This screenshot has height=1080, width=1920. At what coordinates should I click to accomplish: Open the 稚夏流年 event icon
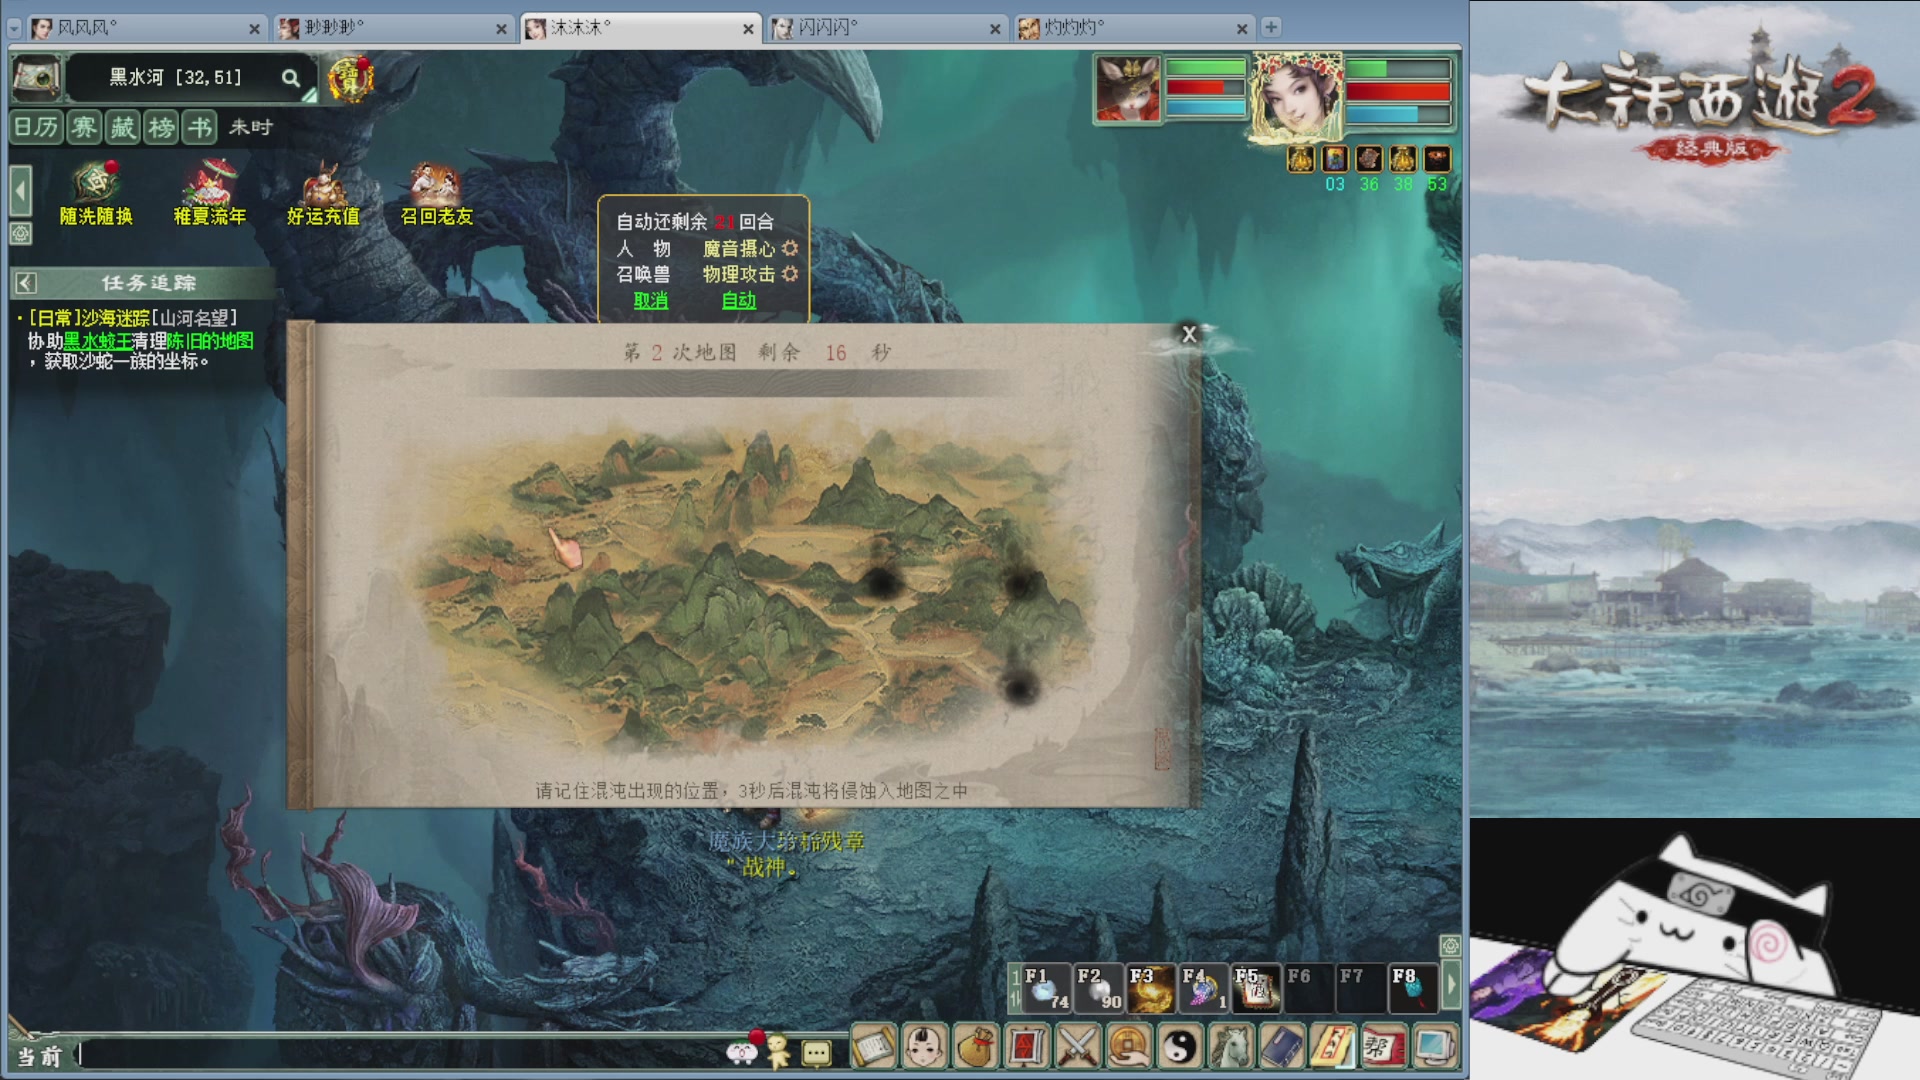pos(210,193)
